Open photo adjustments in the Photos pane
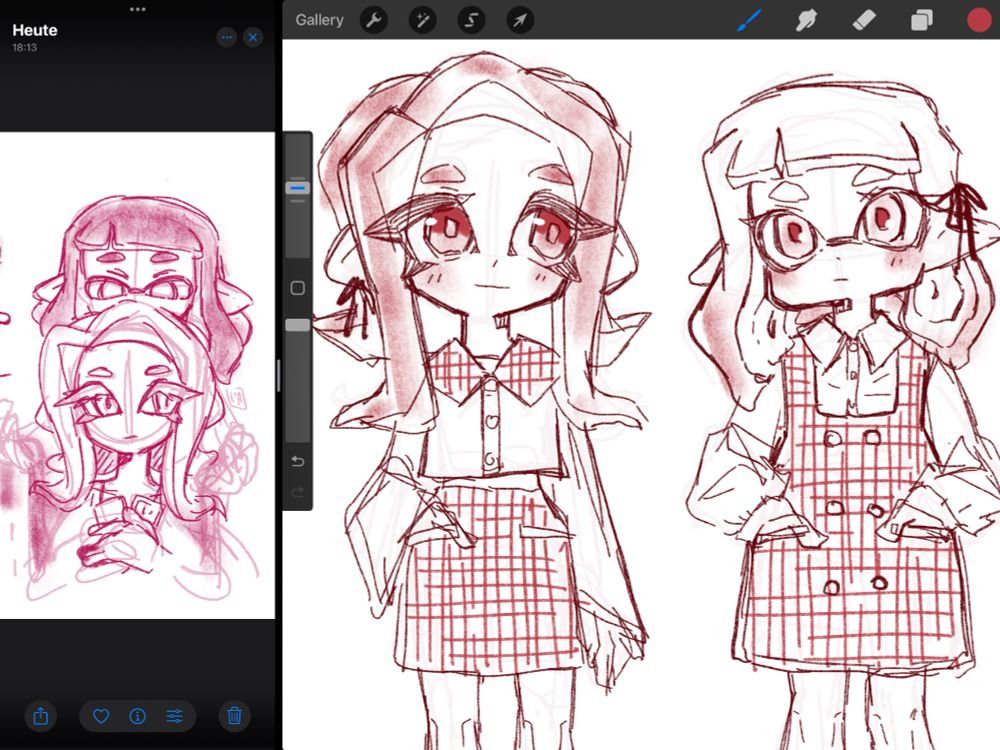Image resolution: width=1000 pixels, height=750 pixels. pos(175,716)
